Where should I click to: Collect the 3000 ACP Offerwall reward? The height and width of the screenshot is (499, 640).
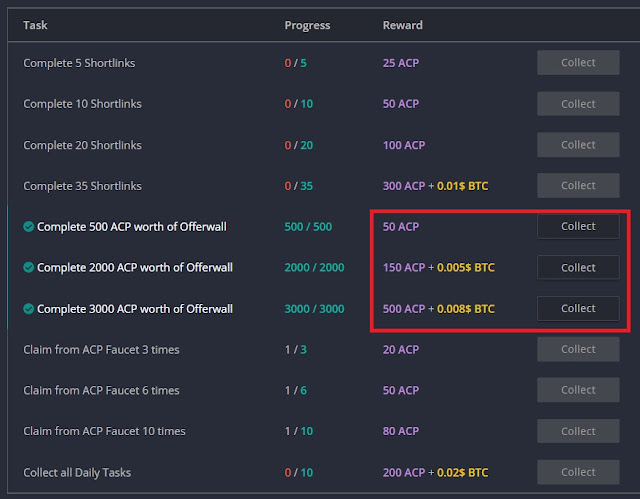[x=578, y=309]
